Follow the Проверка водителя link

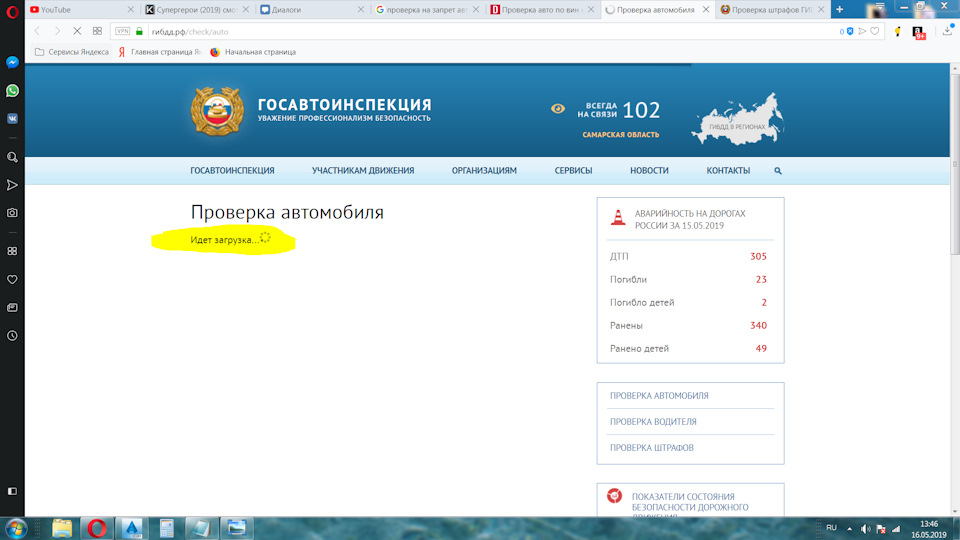point(653,422)
